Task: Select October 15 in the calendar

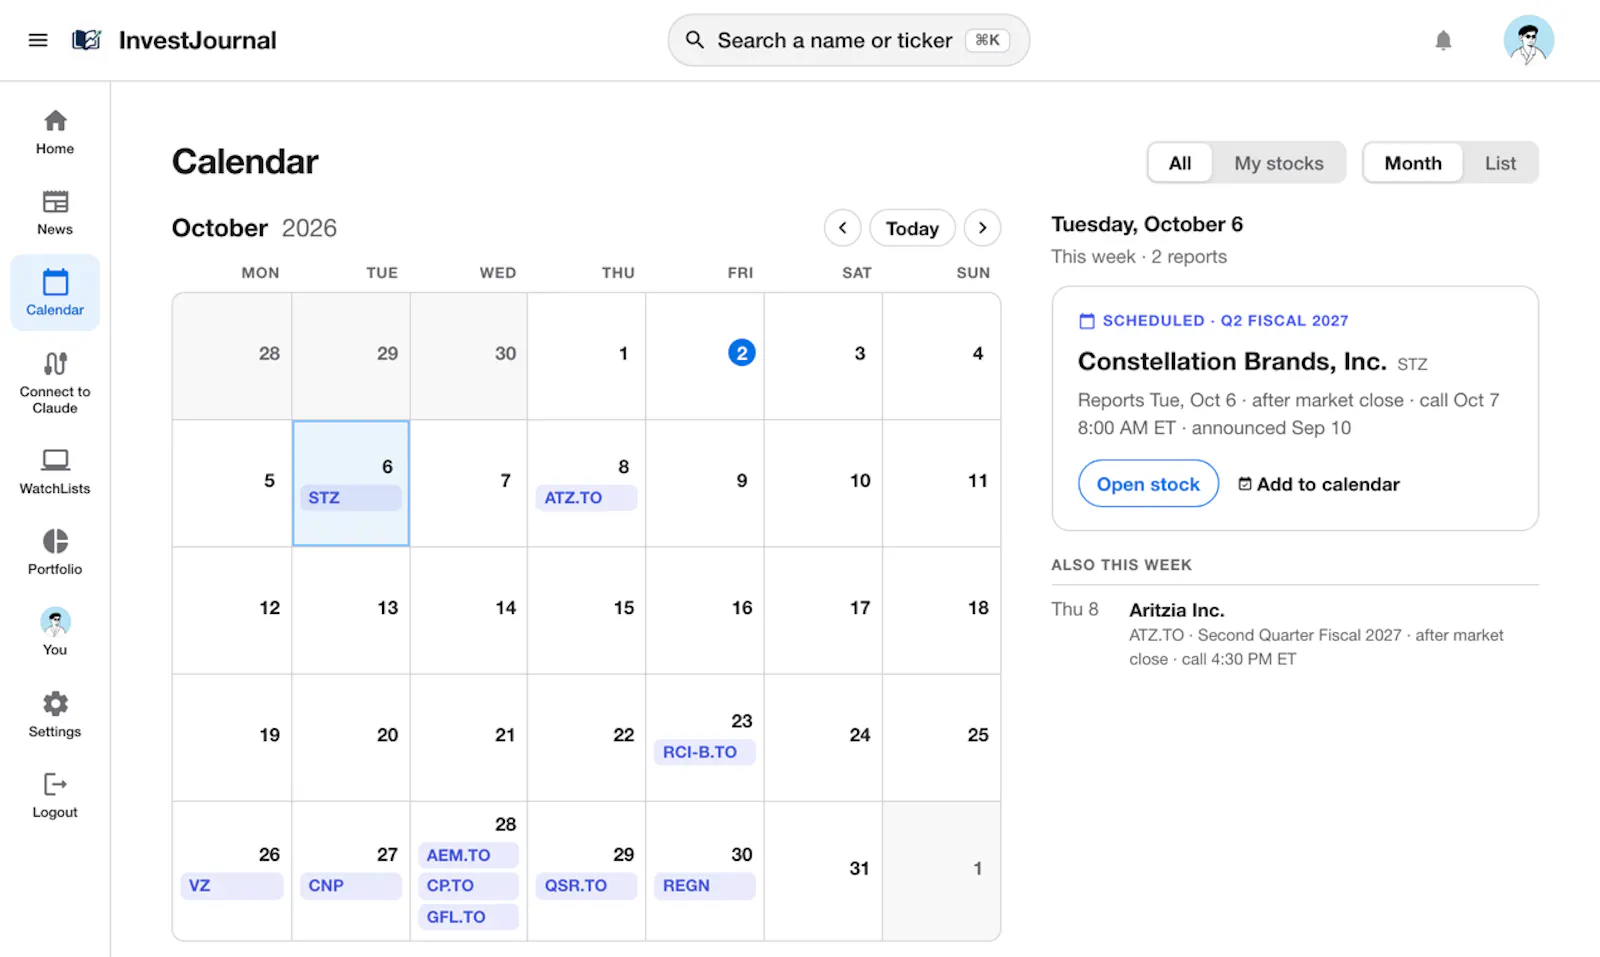Action: pyautogui.click(x=586, y=610)
